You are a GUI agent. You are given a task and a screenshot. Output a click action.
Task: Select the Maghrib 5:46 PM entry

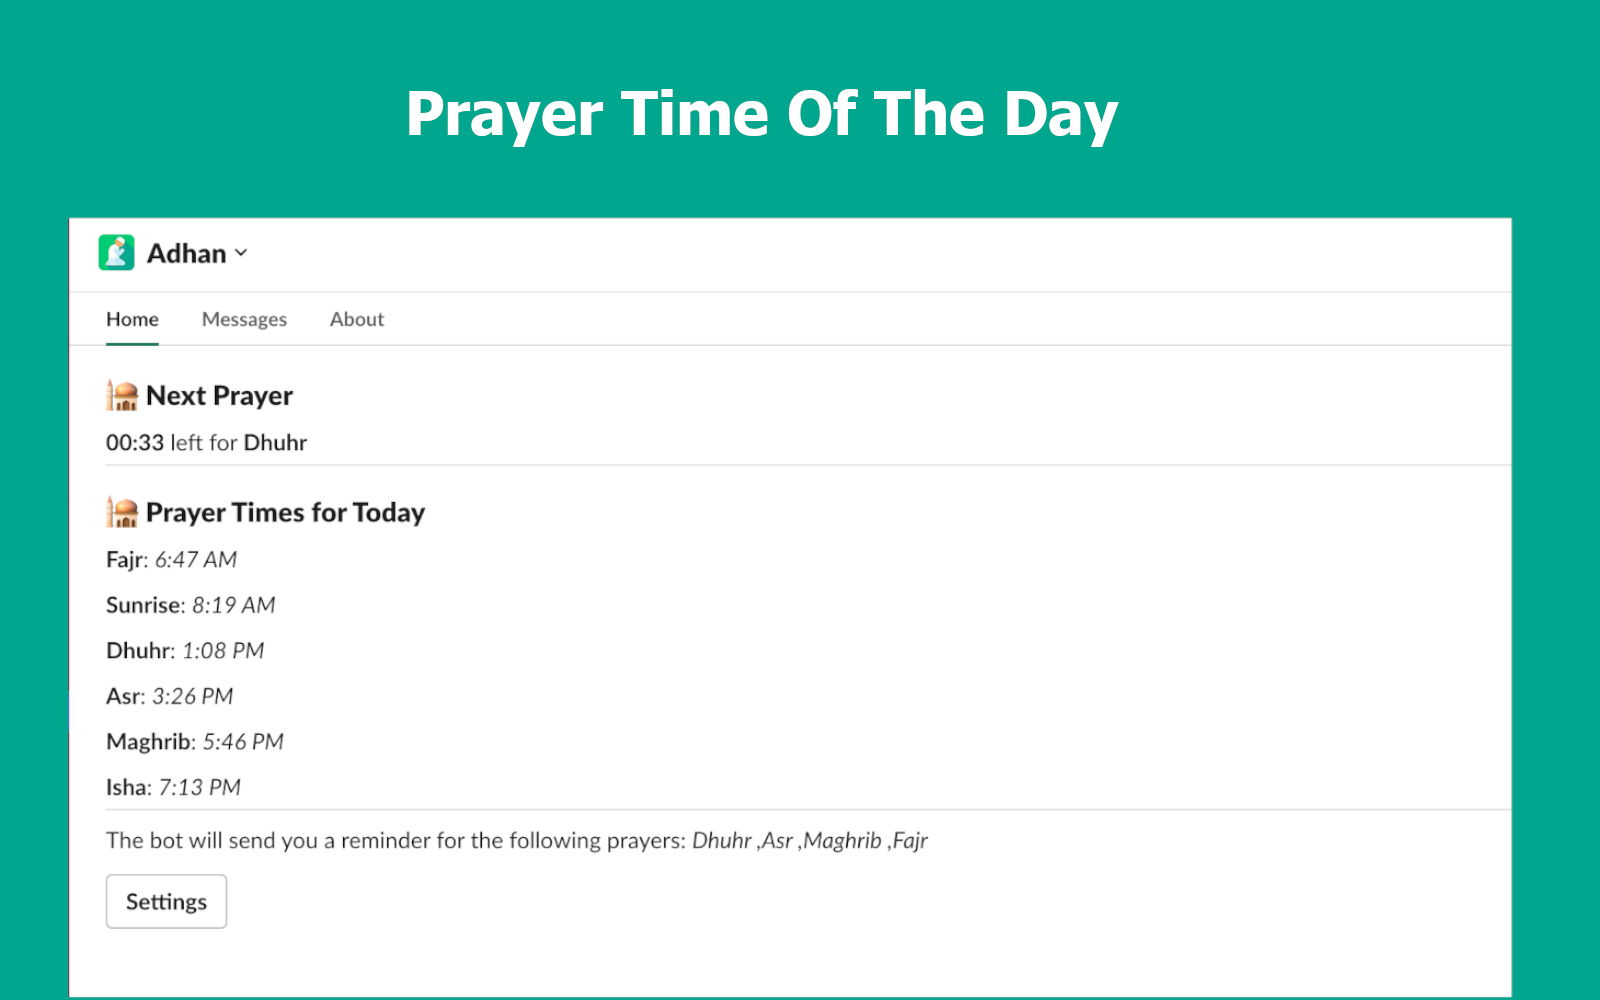click(x=195, y=742)
